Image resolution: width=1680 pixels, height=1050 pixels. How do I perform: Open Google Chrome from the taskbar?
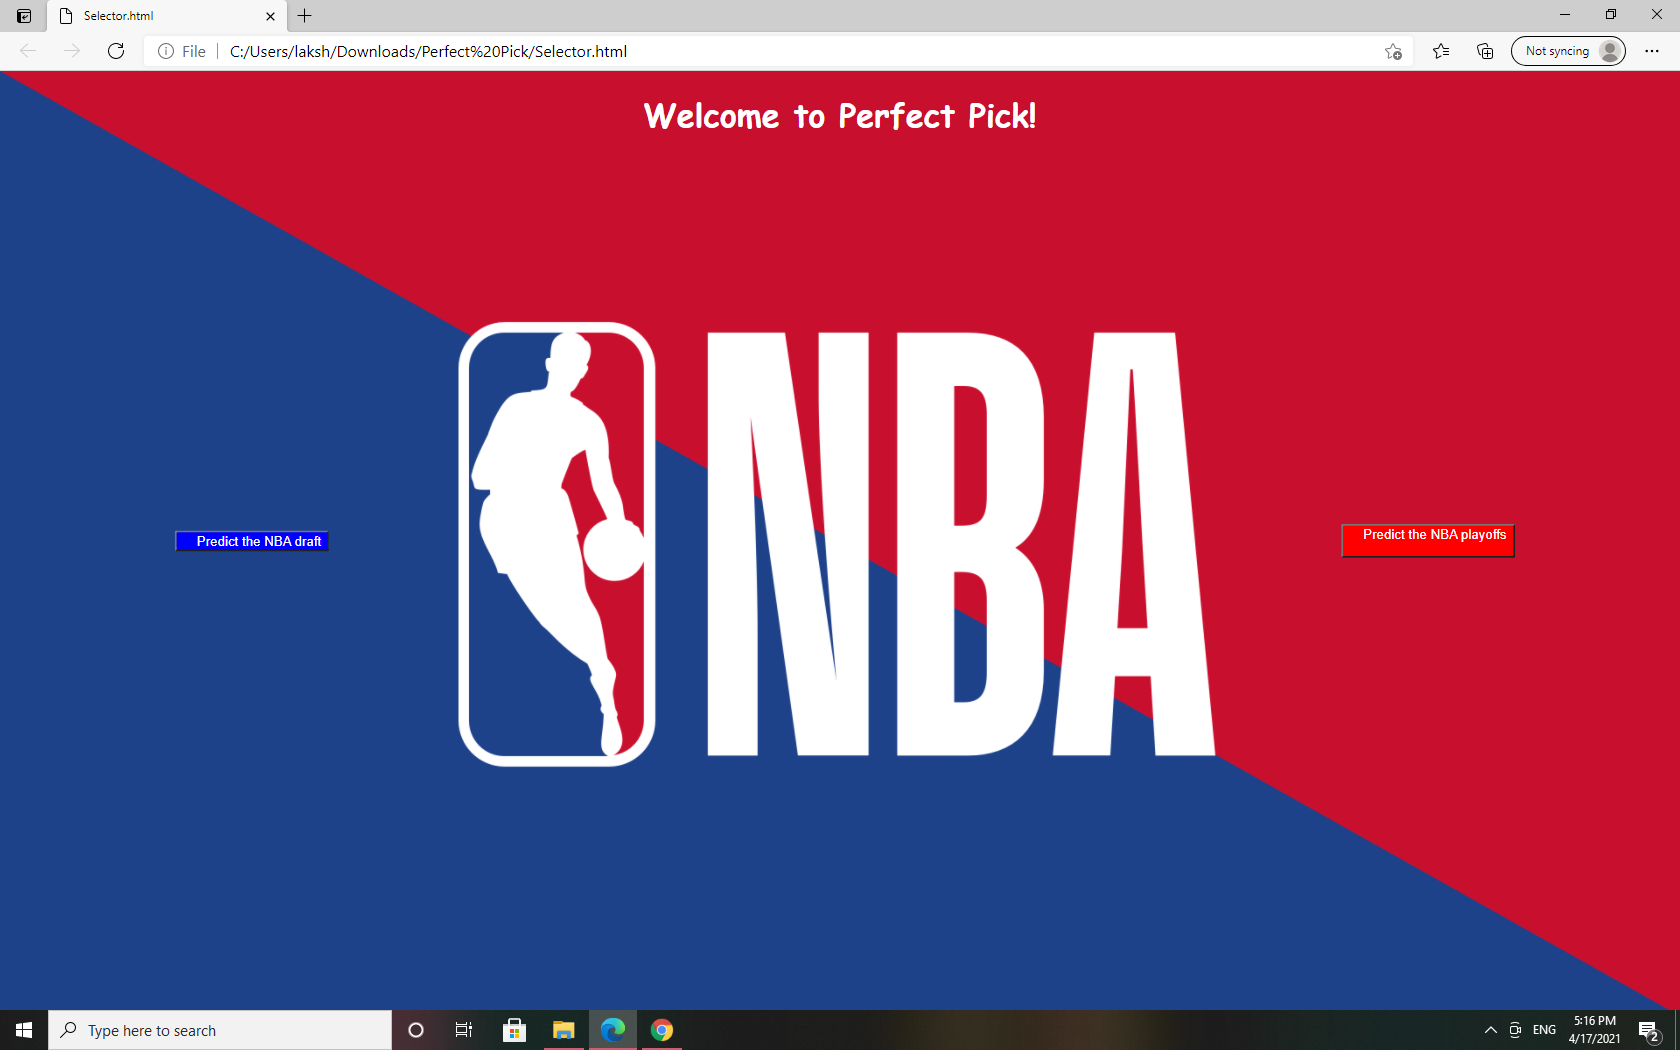pyautogui.click(x=662, y=1030)
